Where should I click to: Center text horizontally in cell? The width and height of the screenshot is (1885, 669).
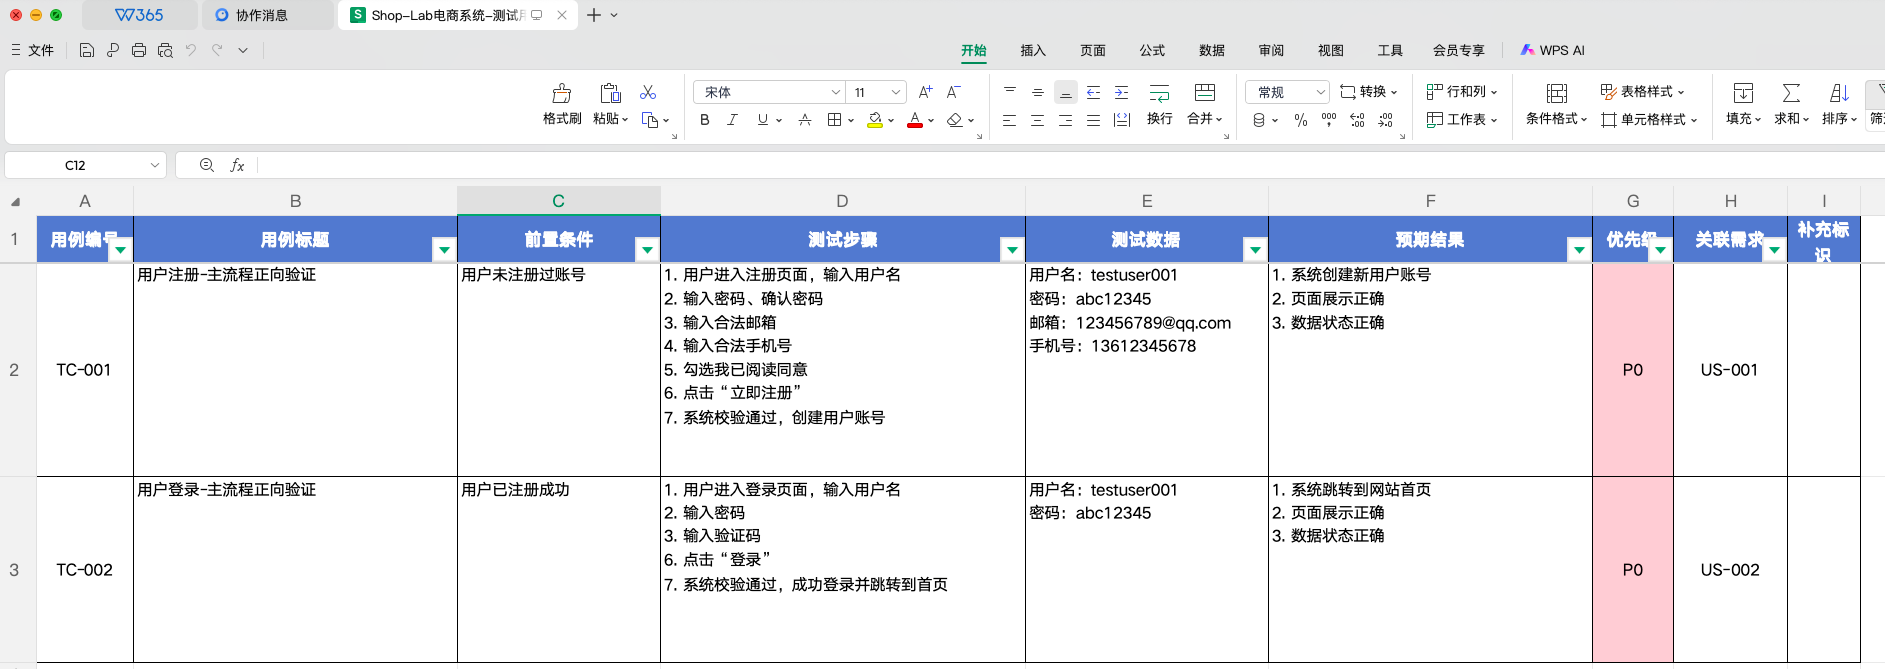click(1038, 120)
